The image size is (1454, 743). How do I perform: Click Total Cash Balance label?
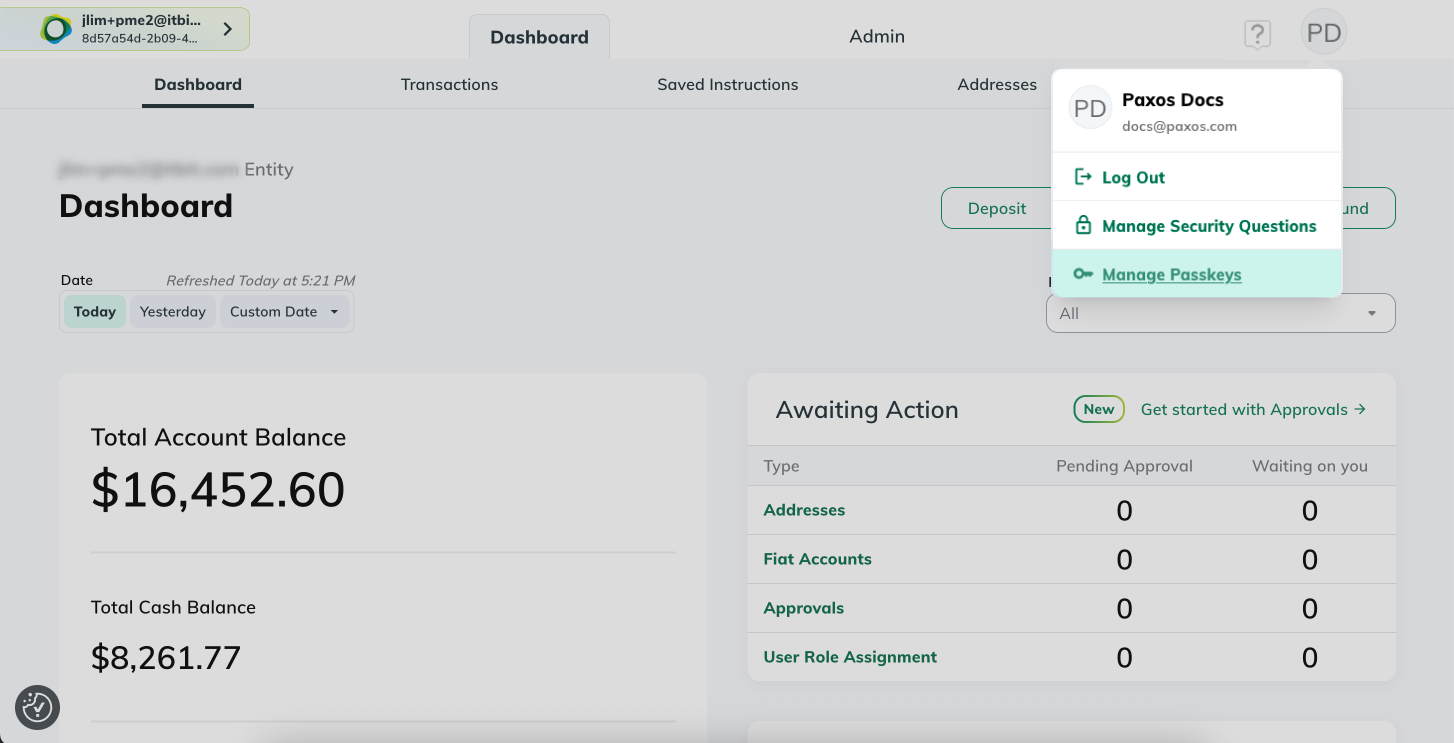[x=173, y=607]
